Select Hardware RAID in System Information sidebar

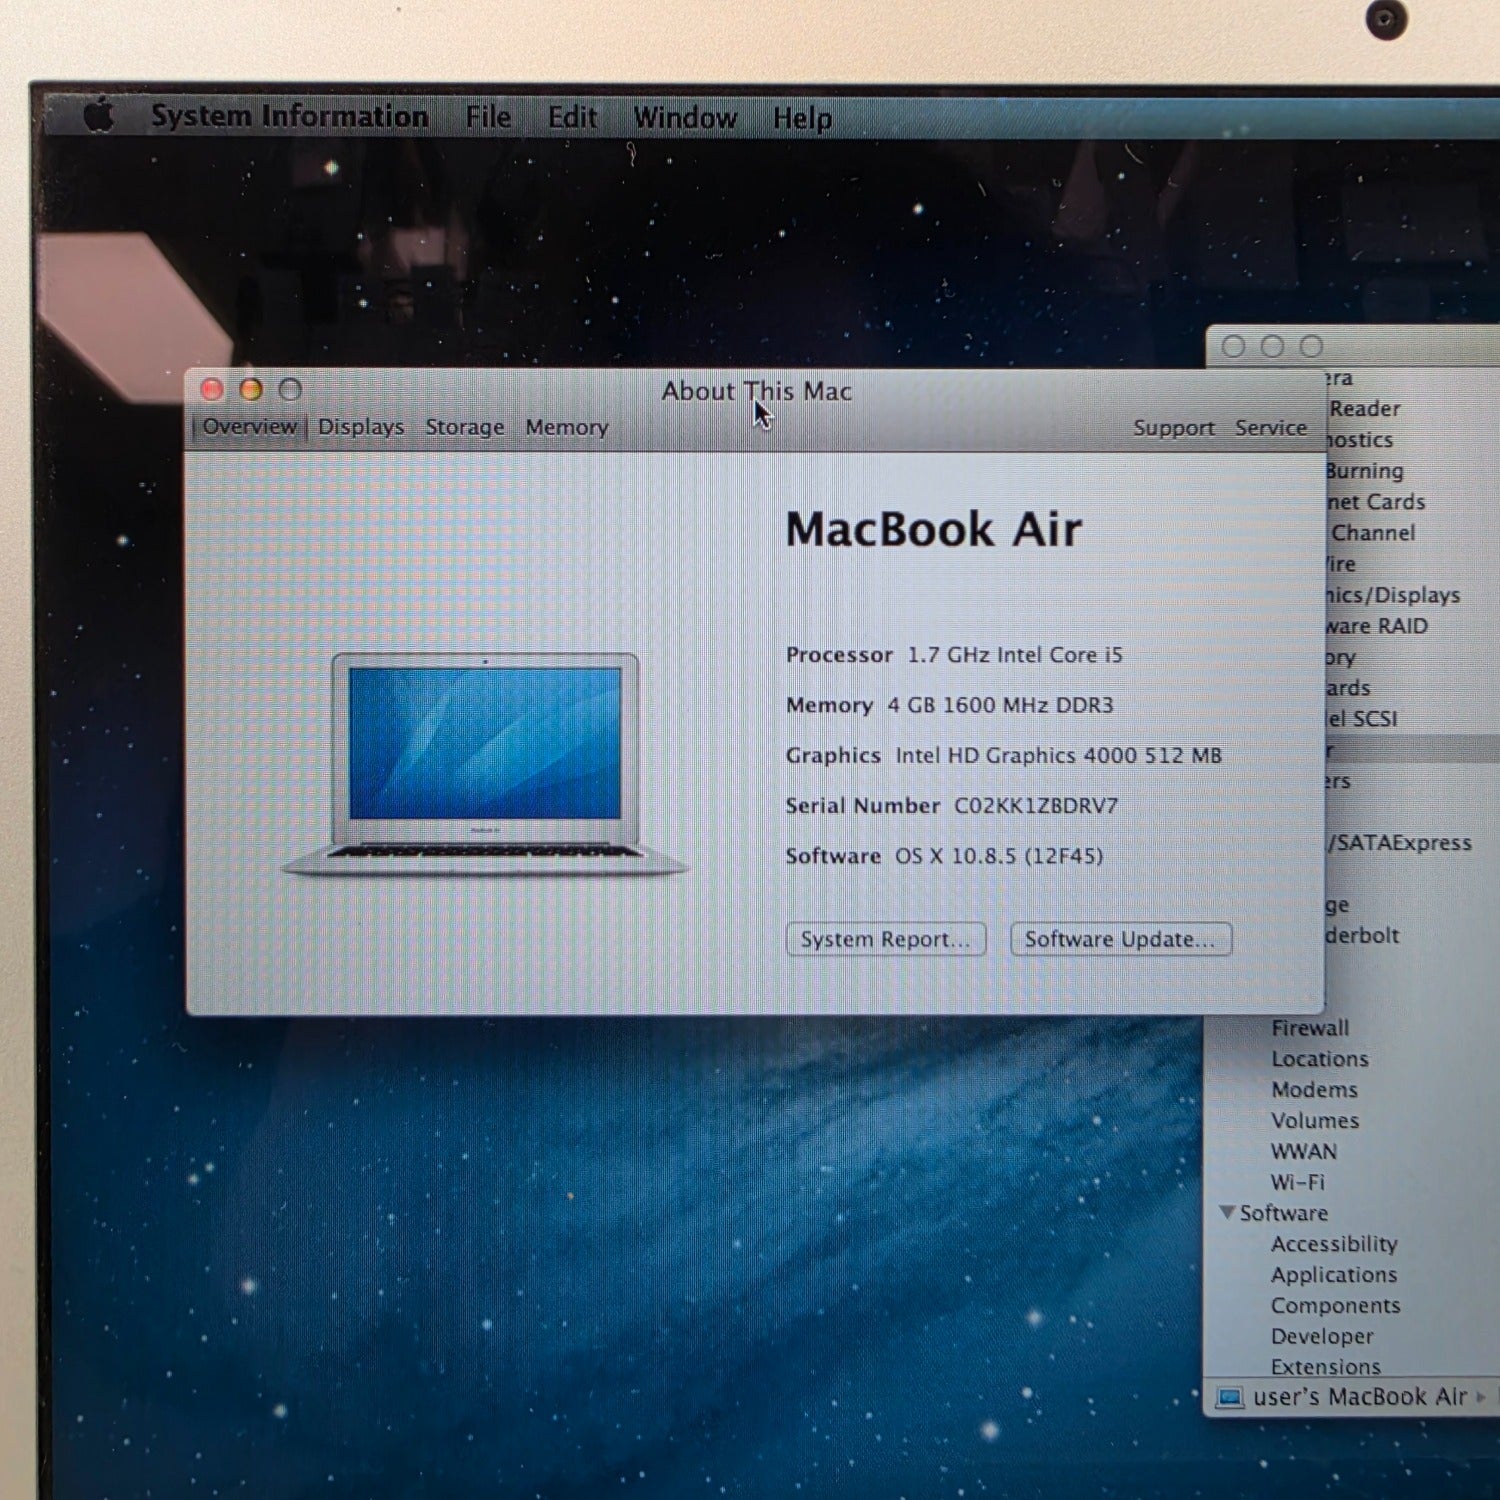1377,626
